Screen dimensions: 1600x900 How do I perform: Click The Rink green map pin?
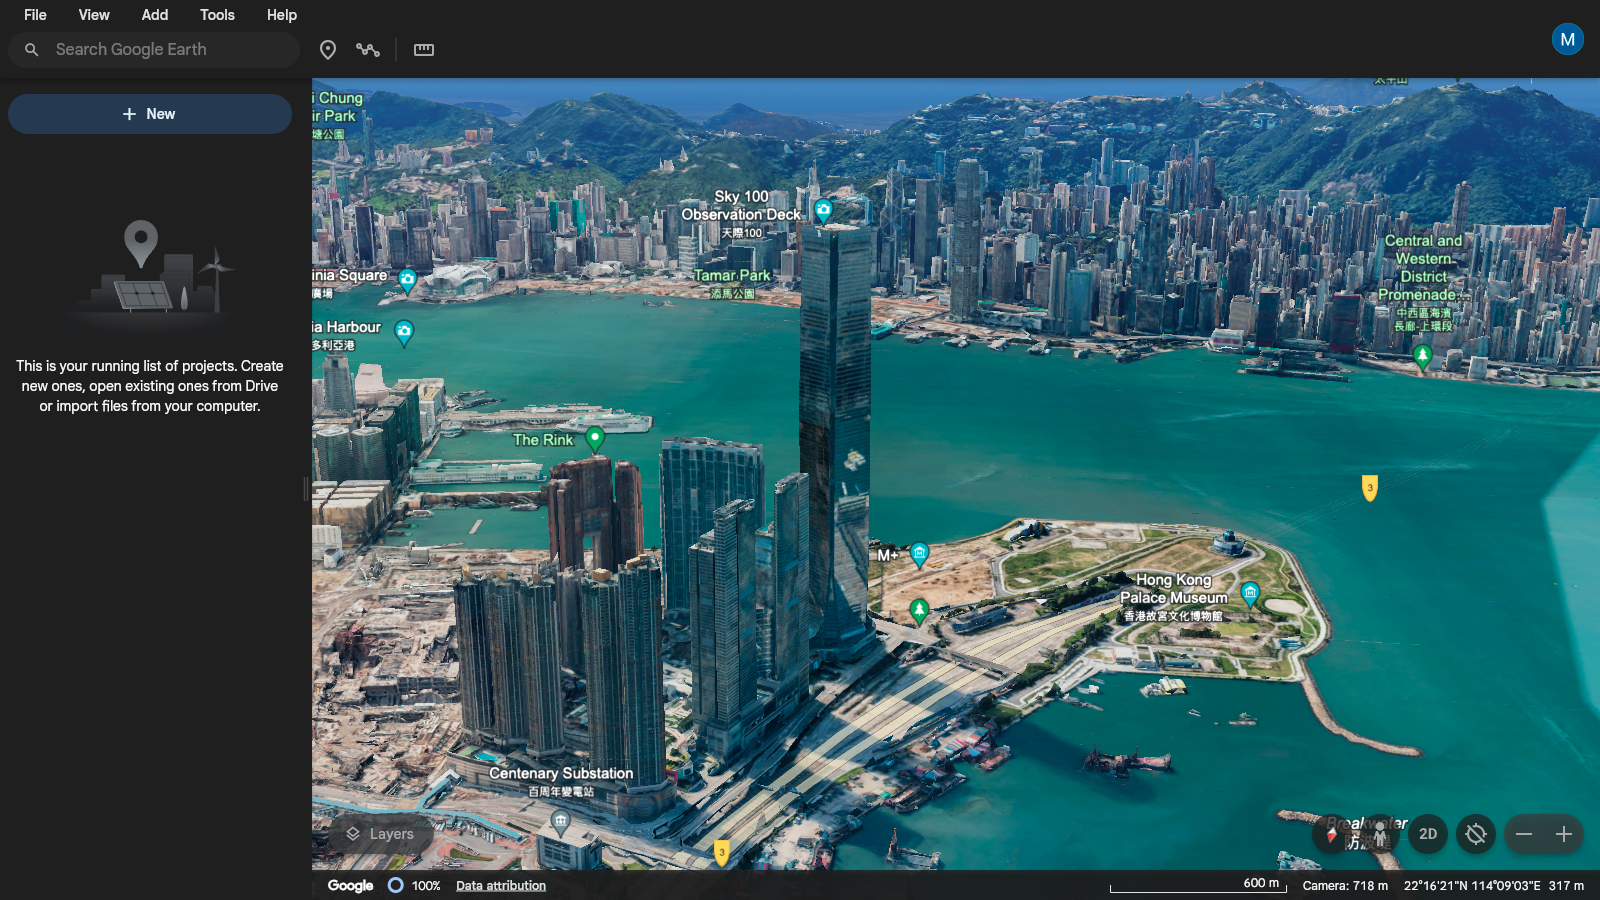click(595, 438)
